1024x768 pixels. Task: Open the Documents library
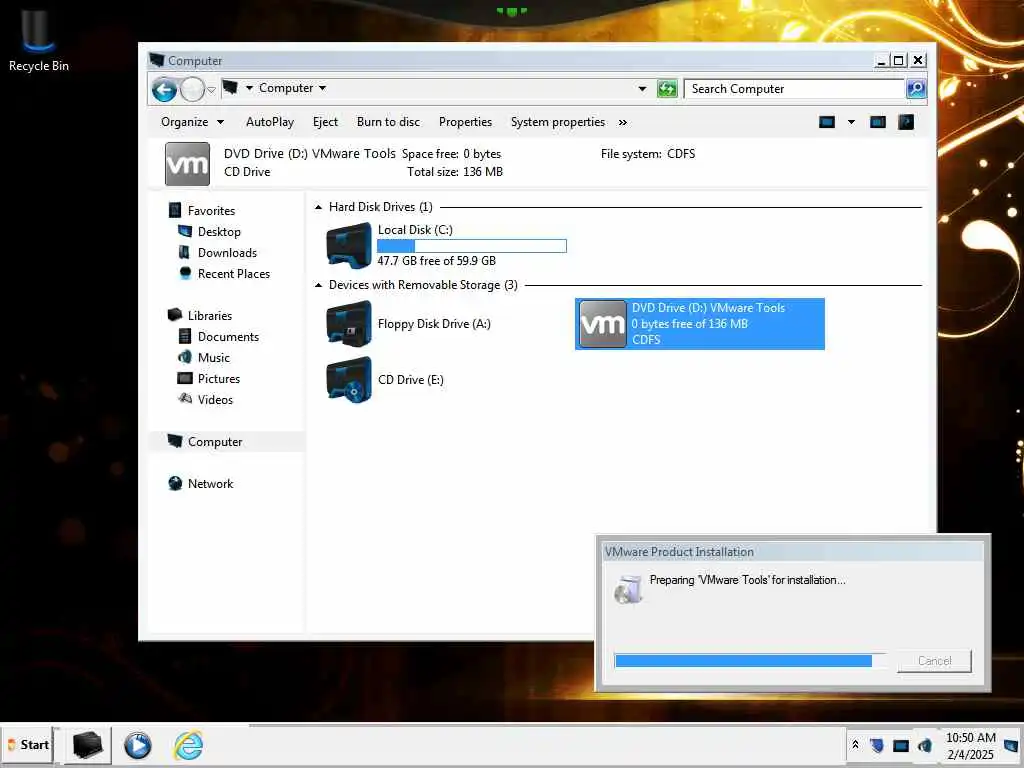tap(228, 336)
